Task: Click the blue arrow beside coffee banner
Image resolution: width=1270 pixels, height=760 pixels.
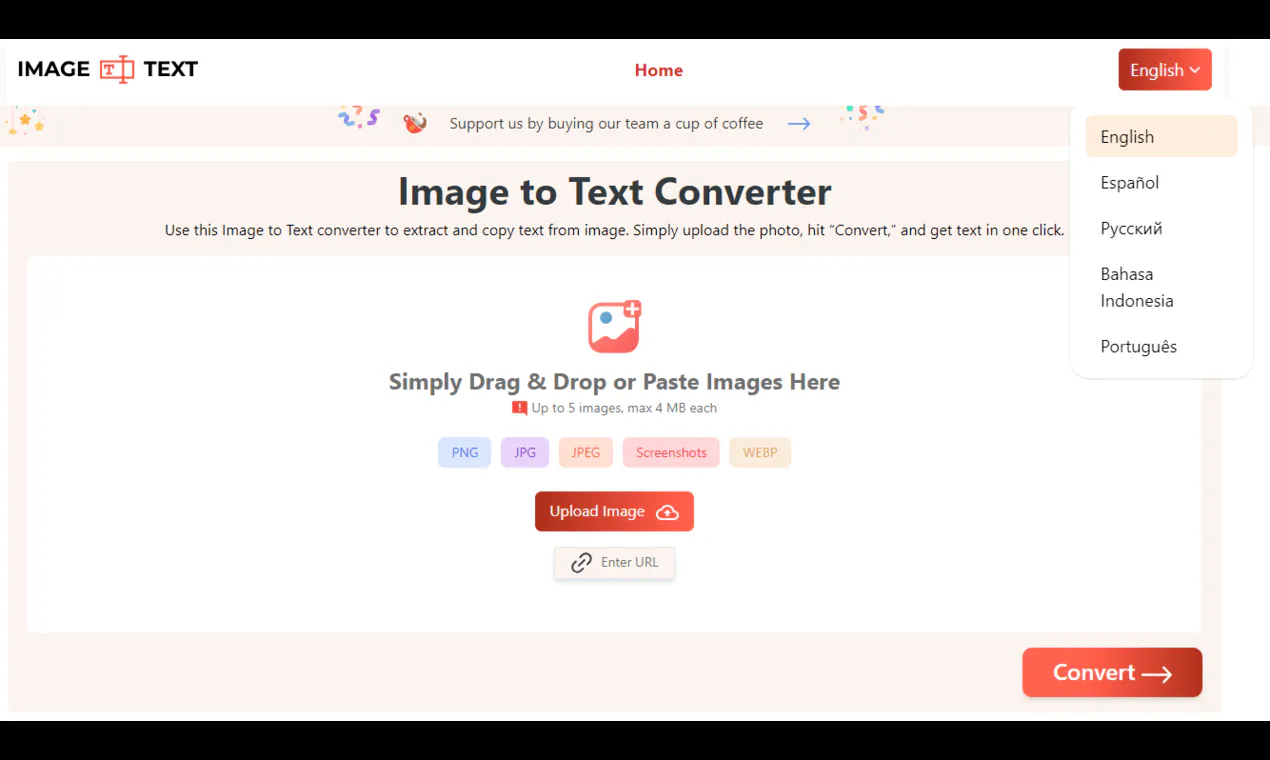Action: 798,124
